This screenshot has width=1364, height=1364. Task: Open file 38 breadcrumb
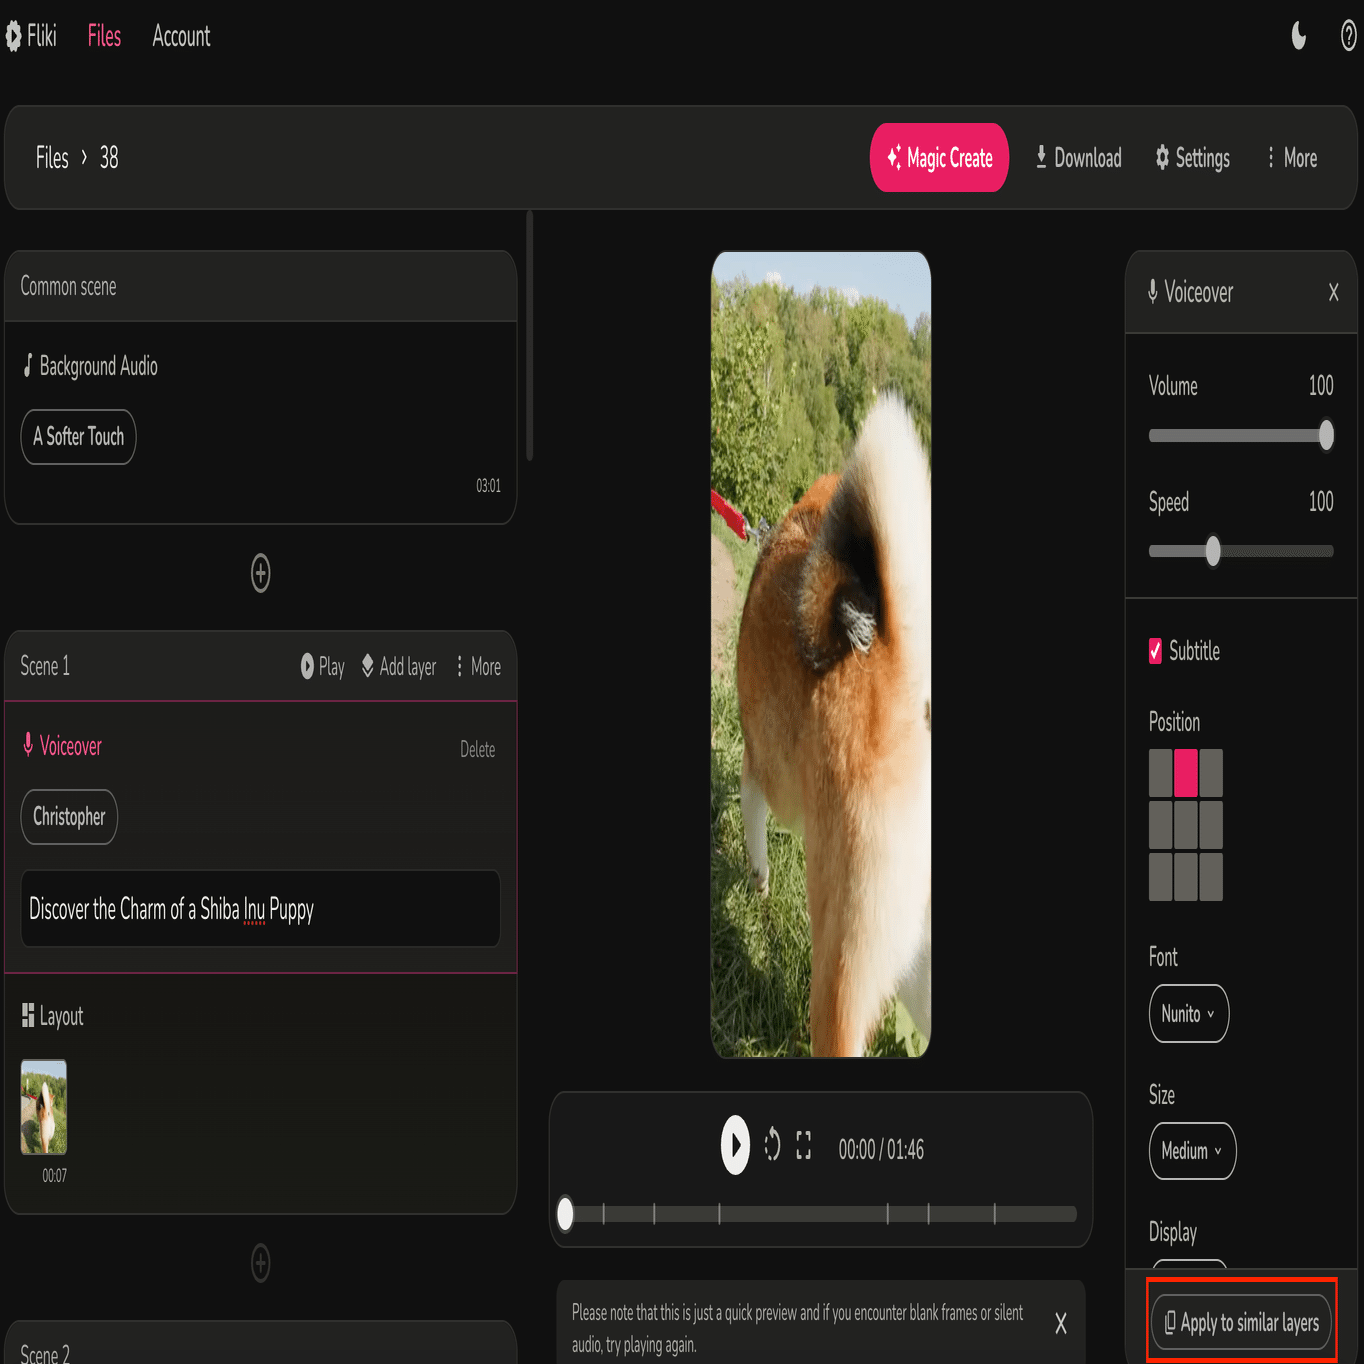point(109,158)
